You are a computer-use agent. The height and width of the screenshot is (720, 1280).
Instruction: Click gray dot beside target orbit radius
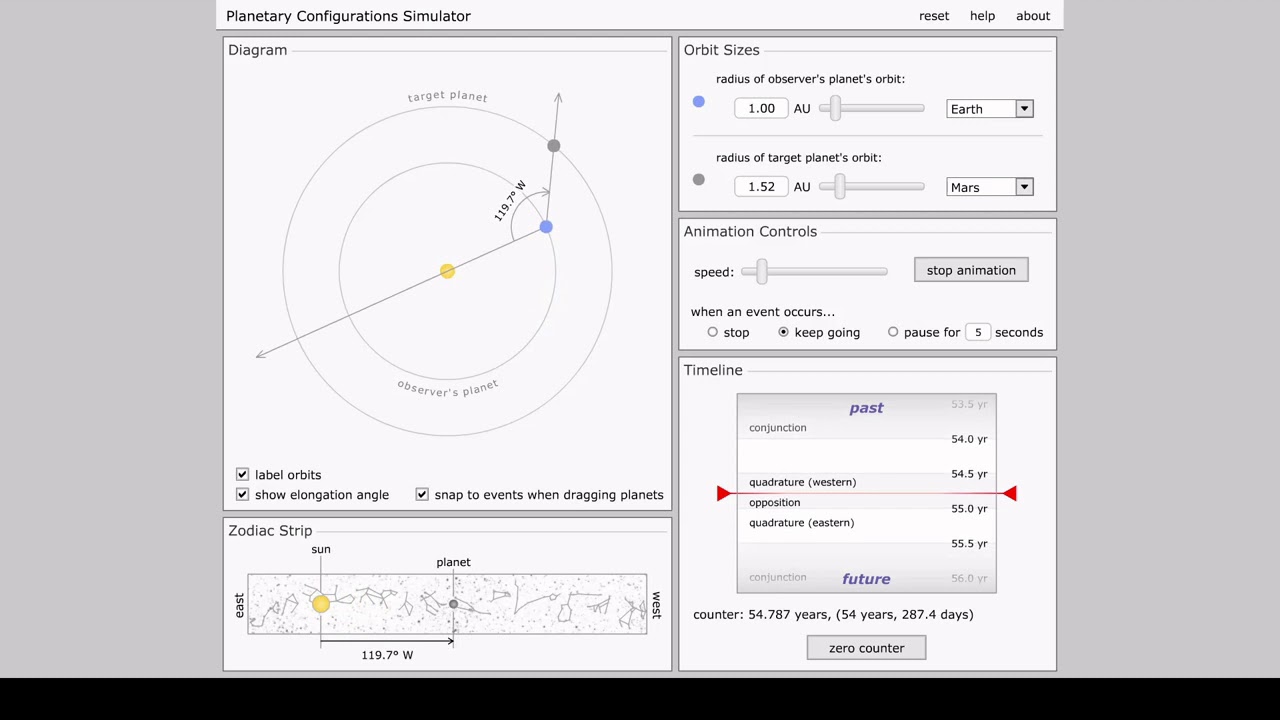699,180
